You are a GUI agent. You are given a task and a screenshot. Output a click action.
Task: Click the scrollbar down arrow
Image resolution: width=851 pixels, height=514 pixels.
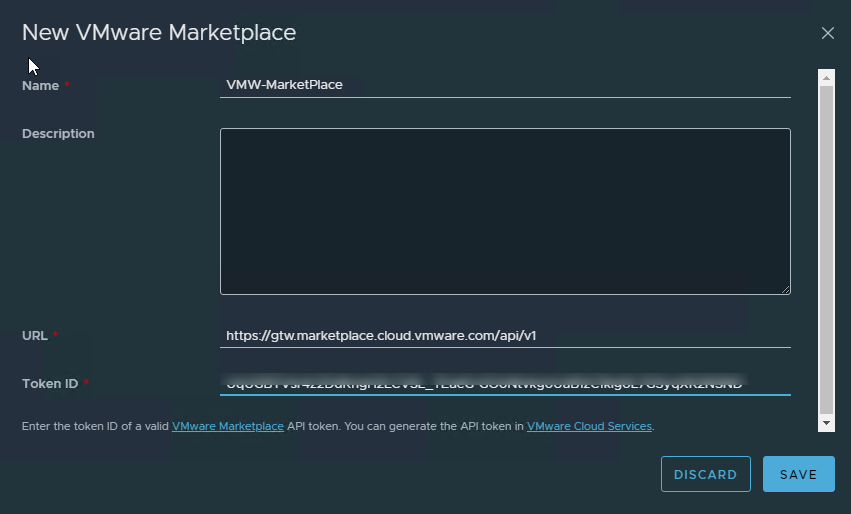point(826,423)
